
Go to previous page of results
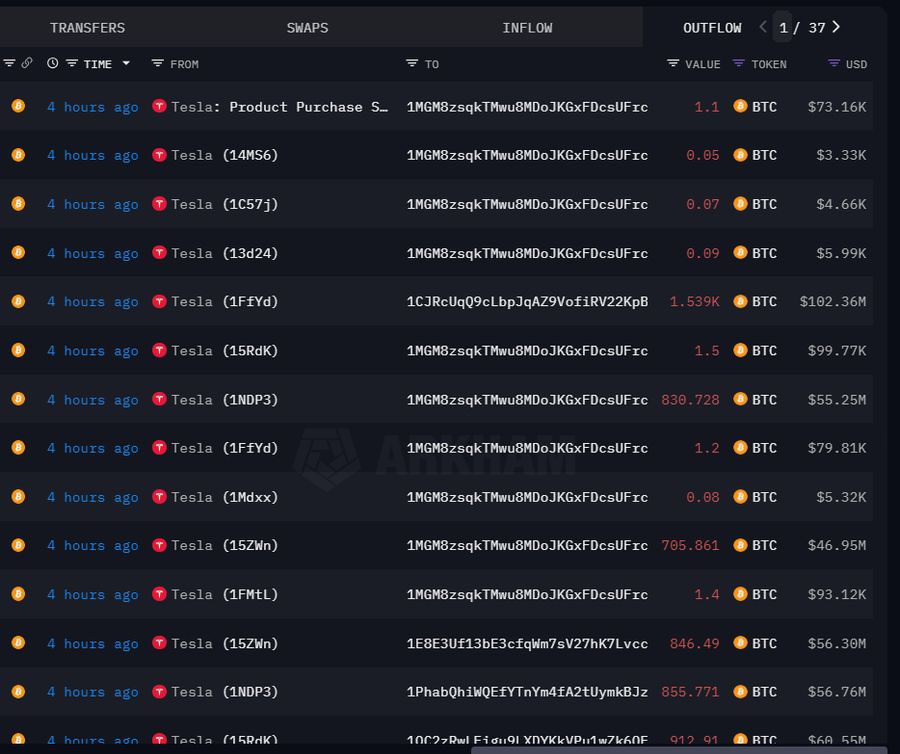[x=763, y=27]
